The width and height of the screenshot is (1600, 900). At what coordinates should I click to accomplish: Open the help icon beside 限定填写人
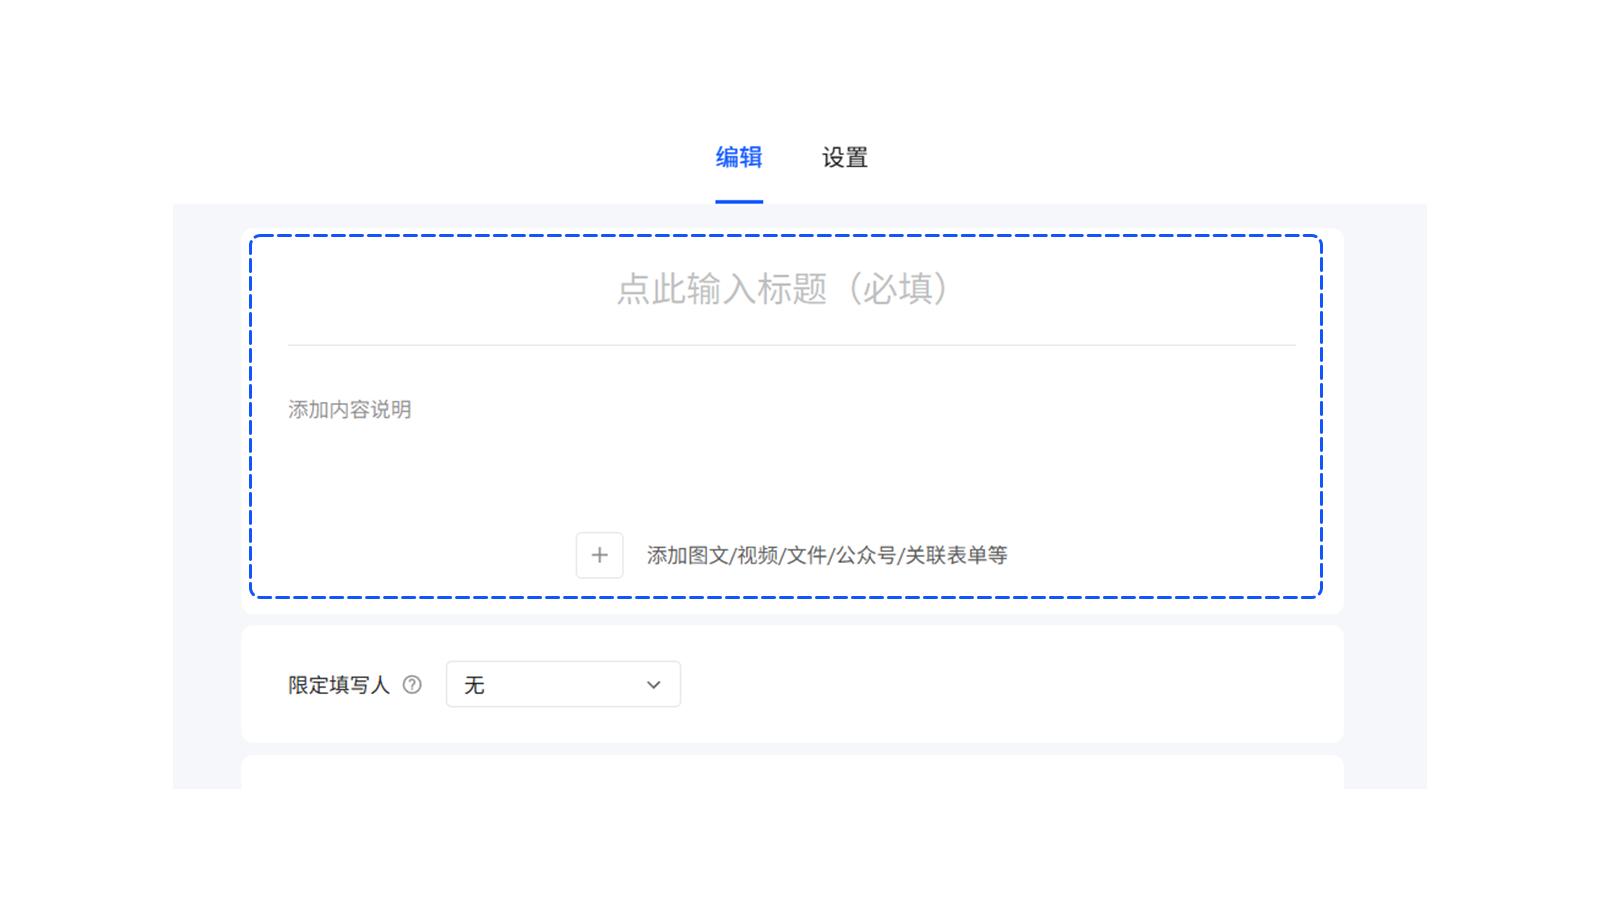(x=411, y=684)
